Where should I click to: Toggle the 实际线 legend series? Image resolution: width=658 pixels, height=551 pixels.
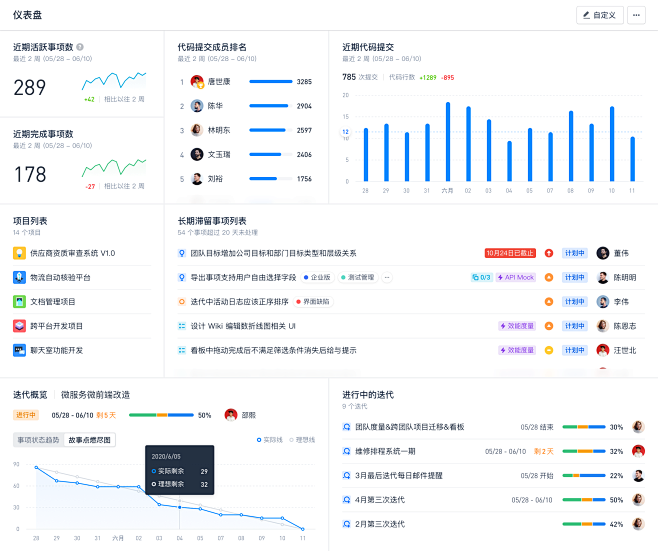point(272,439)
